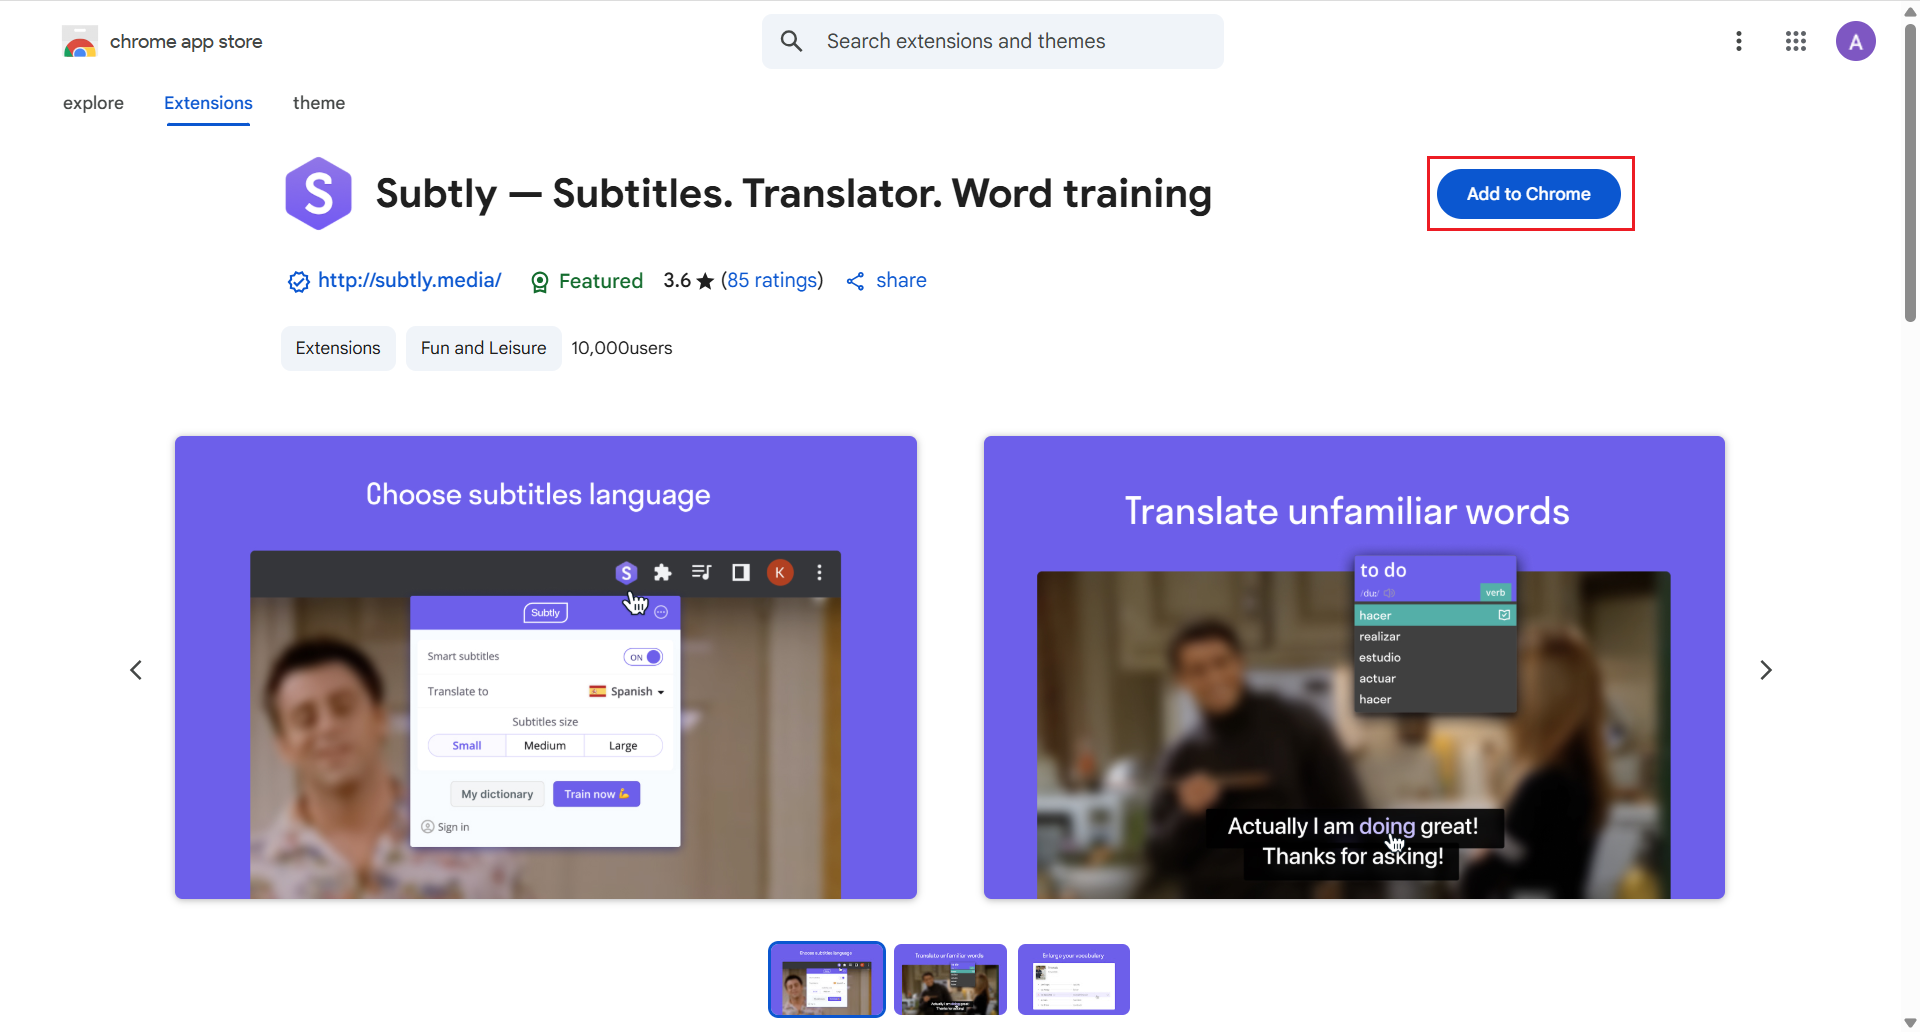
Task: Select the Translate unfamiliar words thumbnail
Action: click(x=950, y=979)
